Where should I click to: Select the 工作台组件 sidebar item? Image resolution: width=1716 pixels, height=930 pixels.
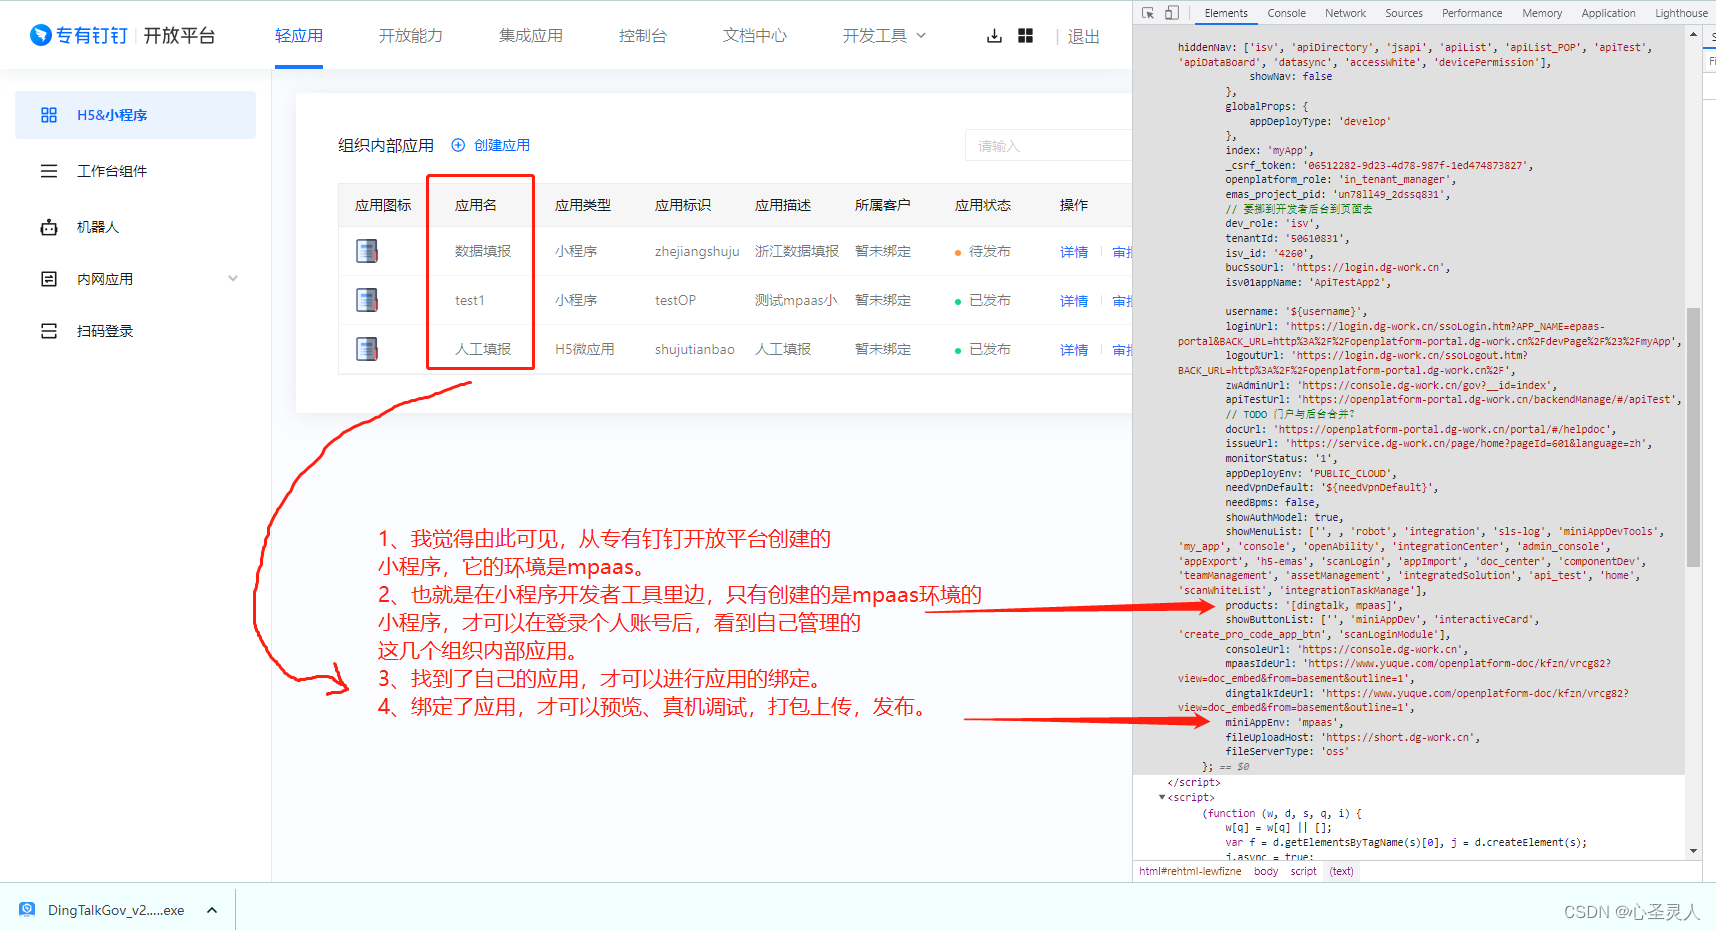point(135,171)
